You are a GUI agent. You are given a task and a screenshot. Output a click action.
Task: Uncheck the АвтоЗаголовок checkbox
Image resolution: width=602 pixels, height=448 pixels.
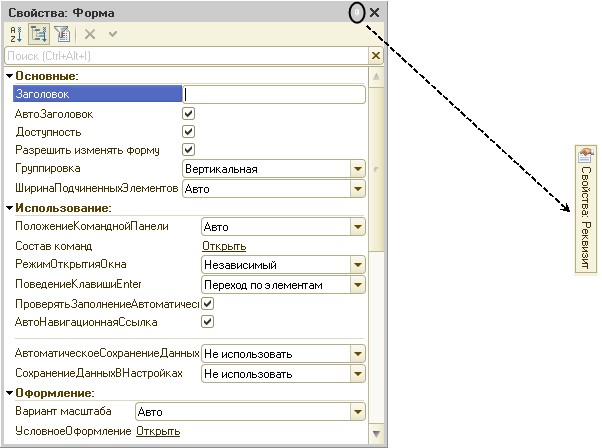pos(188,114)
